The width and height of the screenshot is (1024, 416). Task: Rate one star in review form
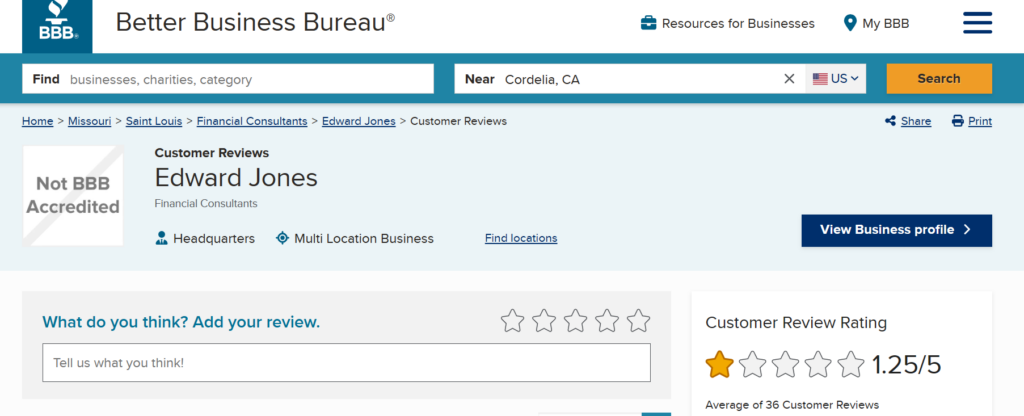(513, 321)
